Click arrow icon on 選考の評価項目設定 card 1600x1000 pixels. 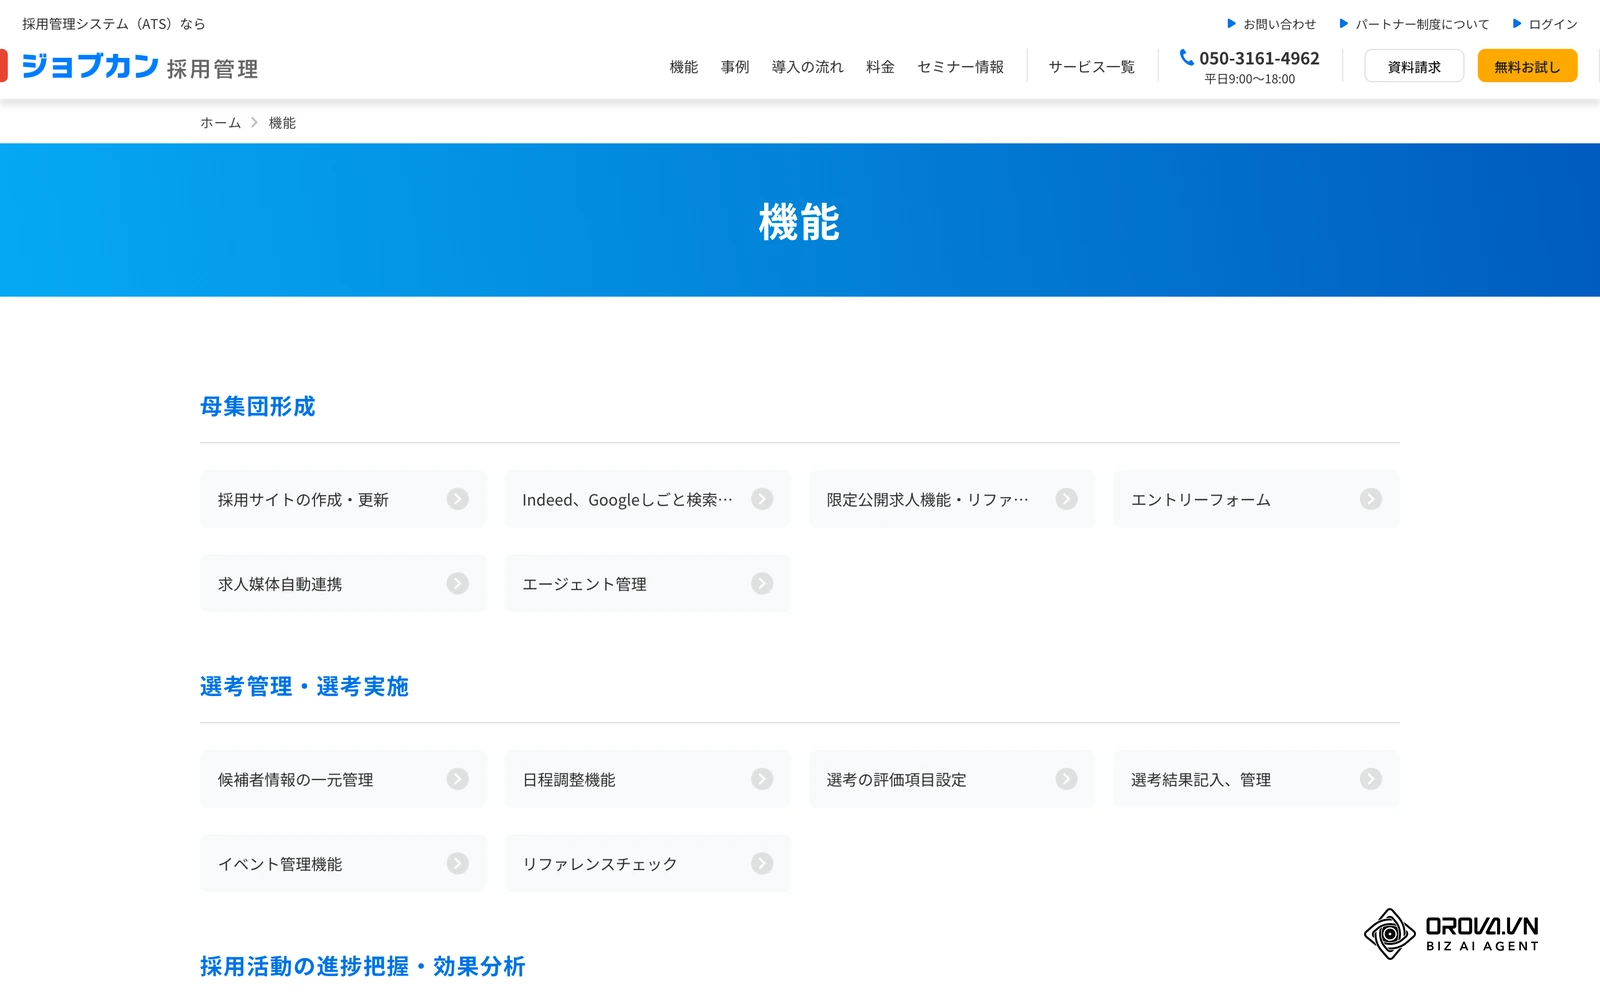click(x=1067, y=779)
